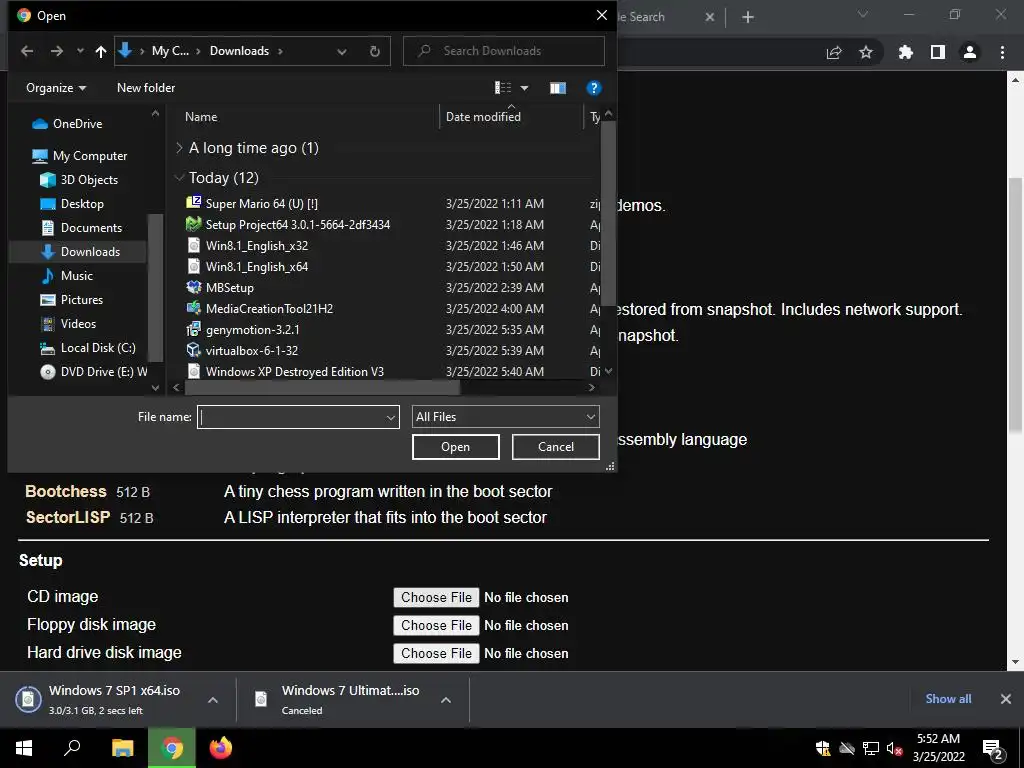
Task: Change the file view layout icon
Action: pyautogui.click(x=503, y=88)
